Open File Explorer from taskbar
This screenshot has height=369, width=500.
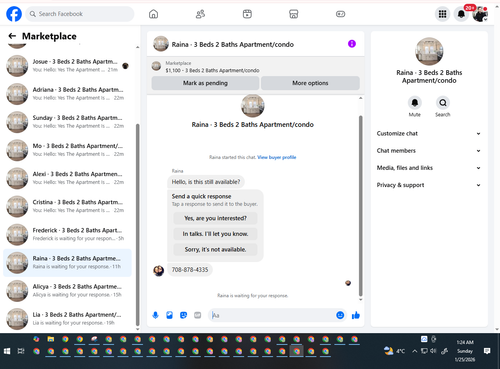tap(51, 339)
